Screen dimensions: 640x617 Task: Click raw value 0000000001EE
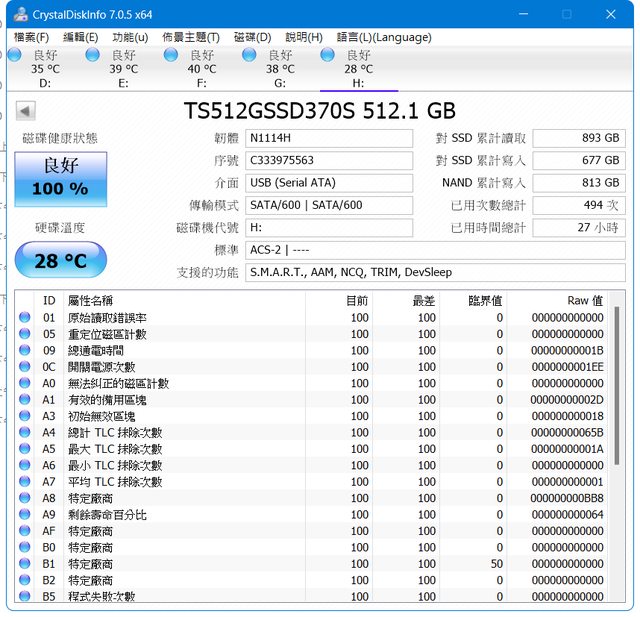567,367
